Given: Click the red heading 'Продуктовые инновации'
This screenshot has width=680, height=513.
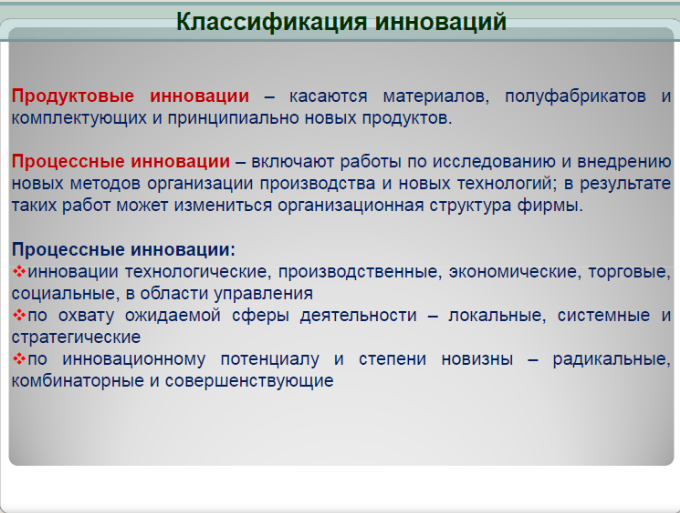Looking at the screenshot, I should click(x=131, y=96).
